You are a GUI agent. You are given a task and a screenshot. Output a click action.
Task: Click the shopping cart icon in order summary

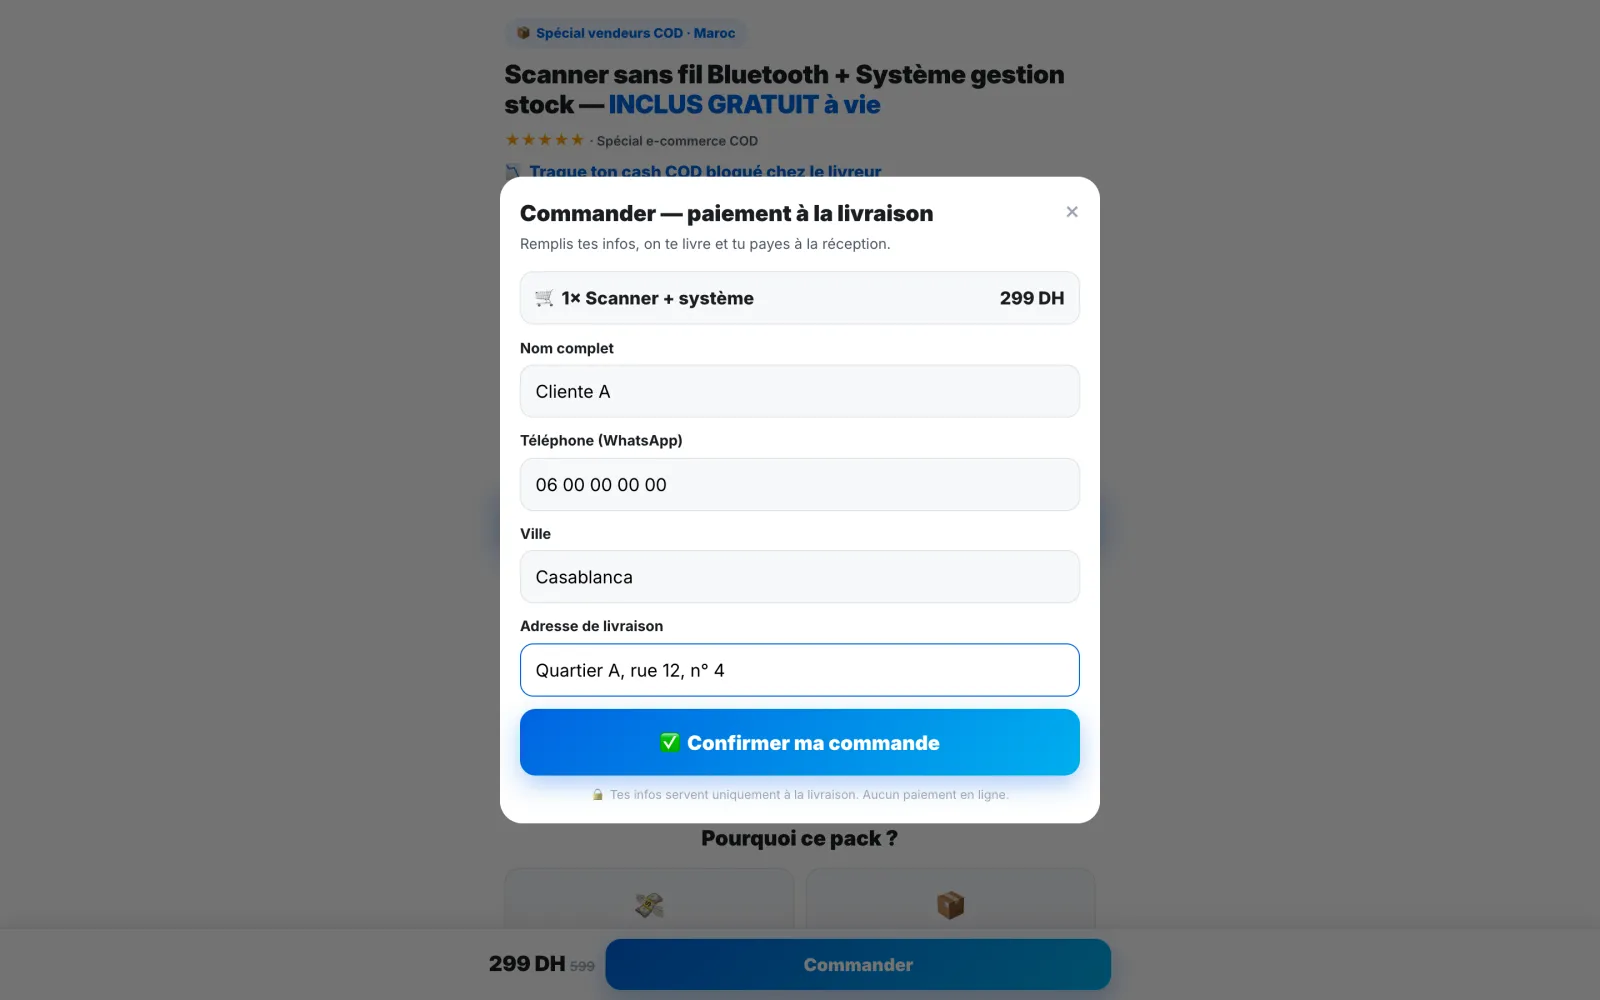tap(544, 298)
